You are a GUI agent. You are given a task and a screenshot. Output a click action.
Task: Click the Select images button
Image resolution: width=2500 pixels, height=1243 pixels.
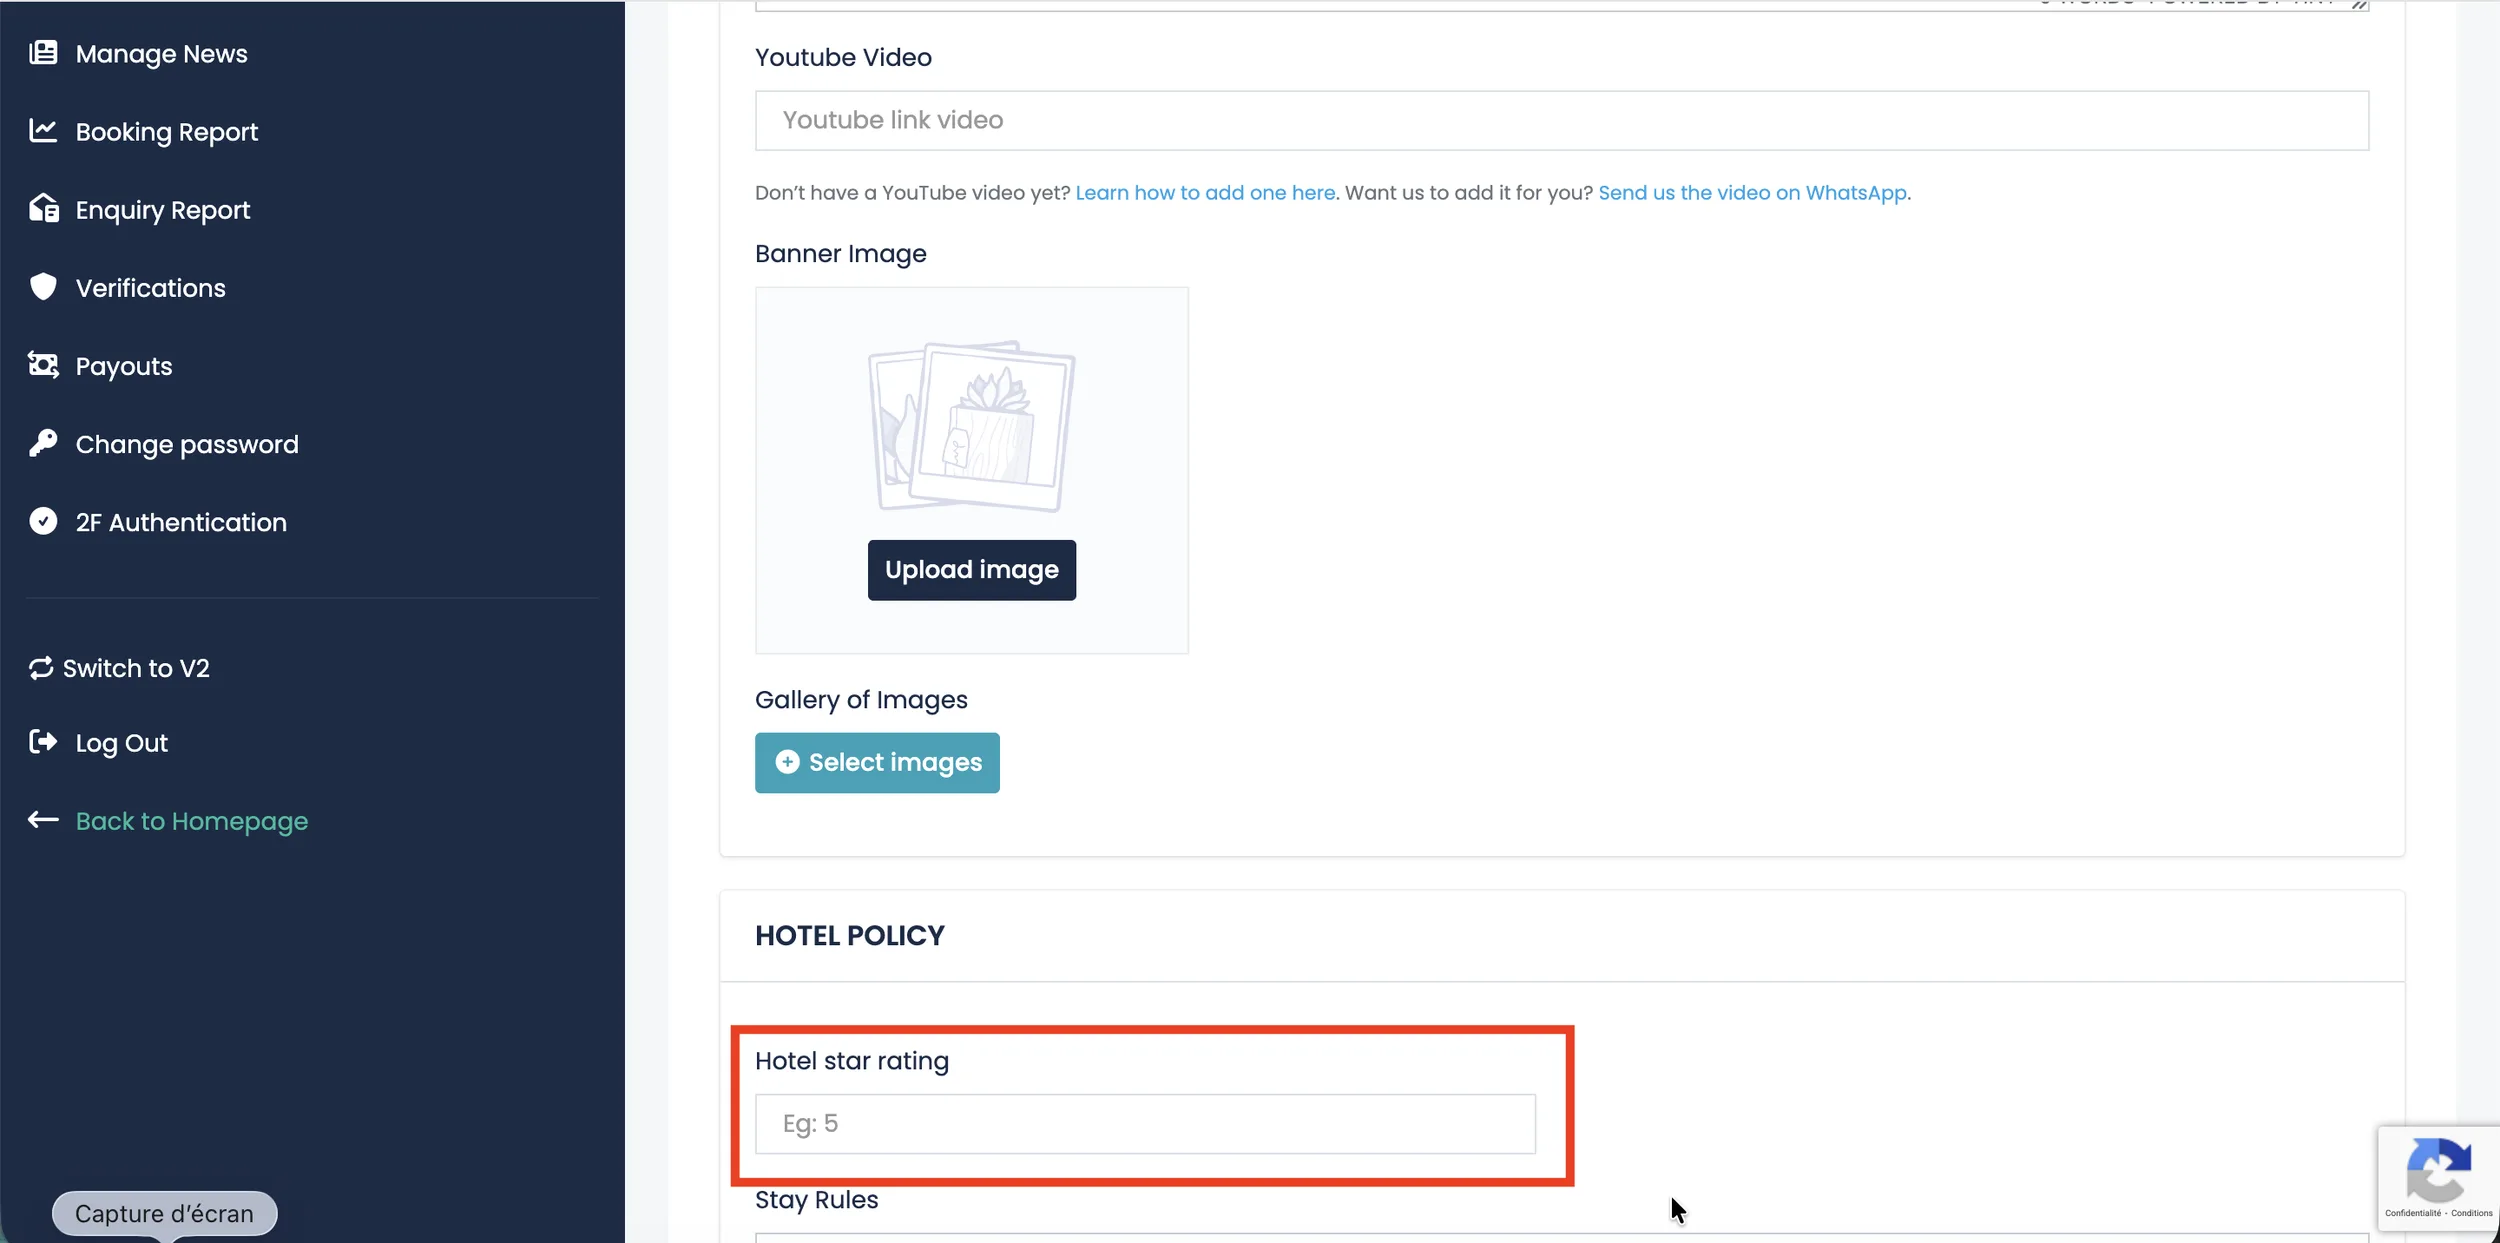pos(877,763)
